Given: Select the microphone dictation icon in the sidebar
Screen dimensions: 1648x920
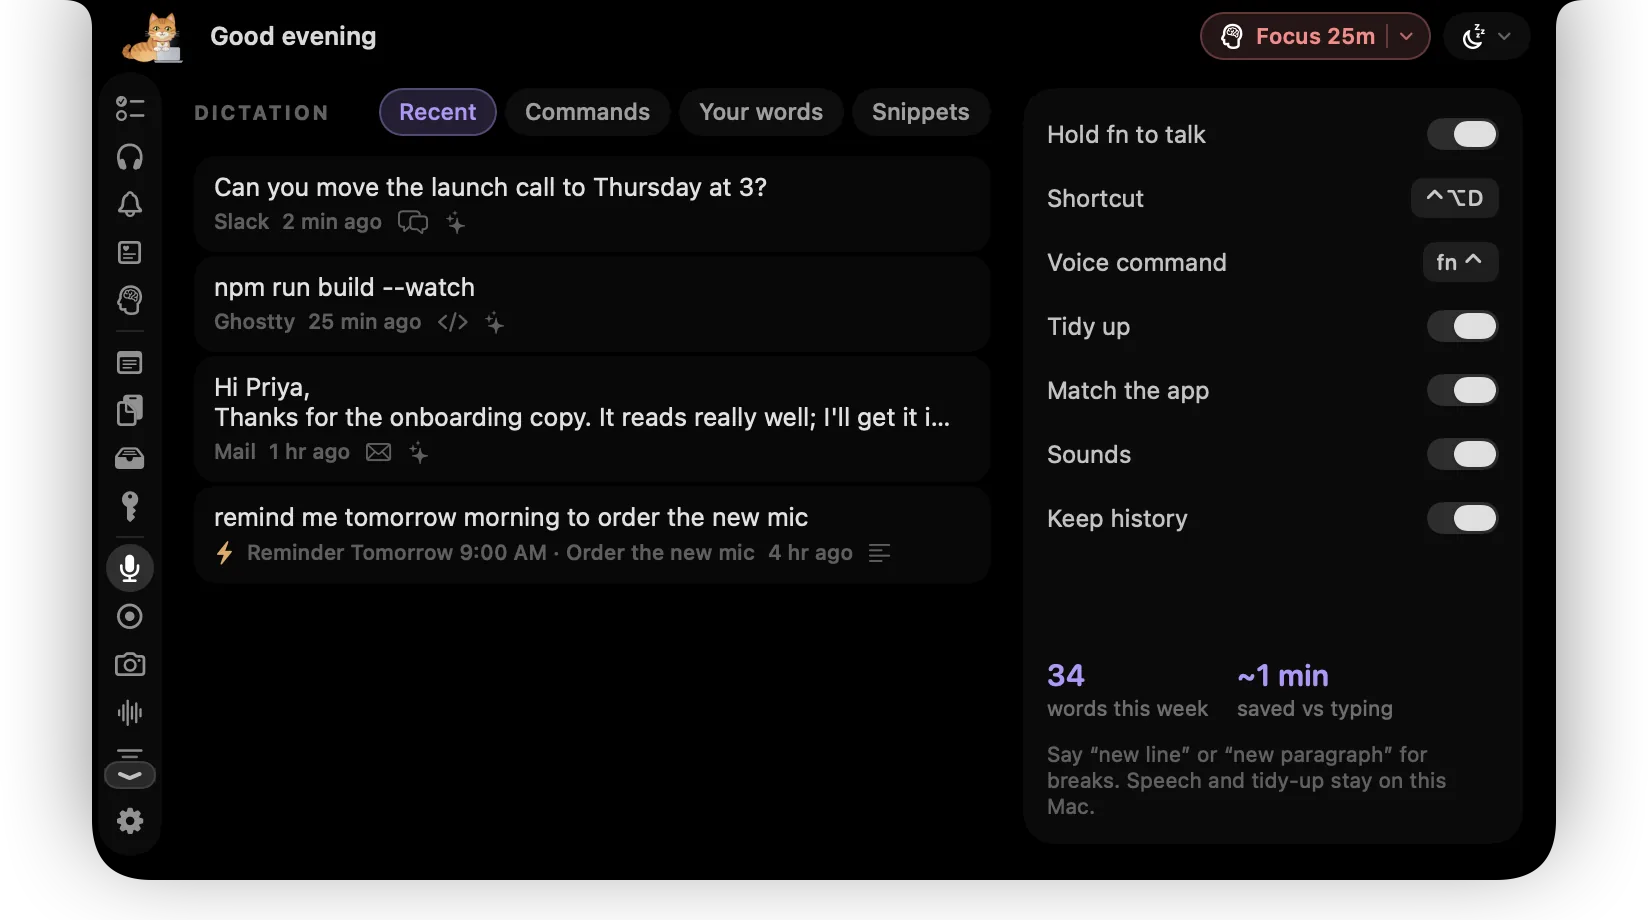Looking at the screenshot, I should coord(130,568).
